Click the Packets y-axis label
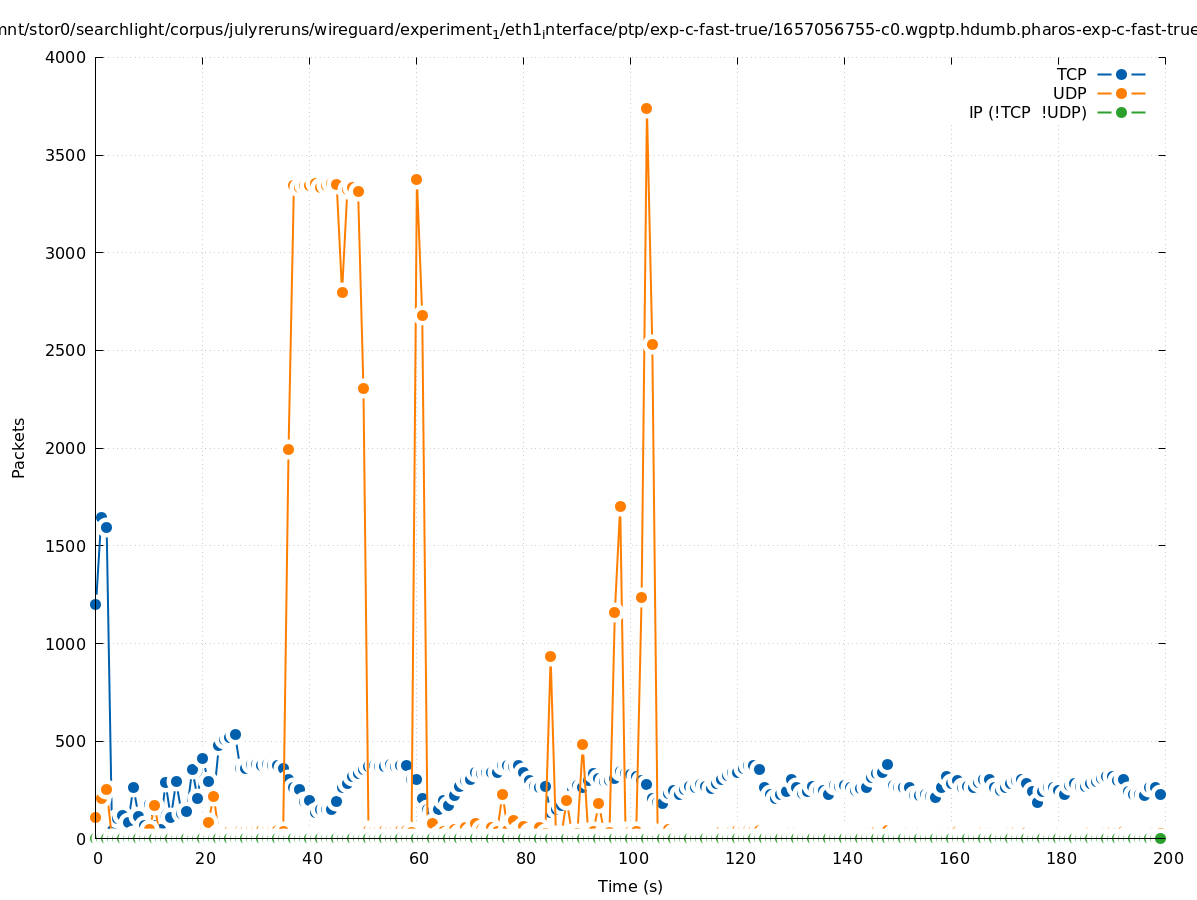1197x900 pixels. coord(19,447)
